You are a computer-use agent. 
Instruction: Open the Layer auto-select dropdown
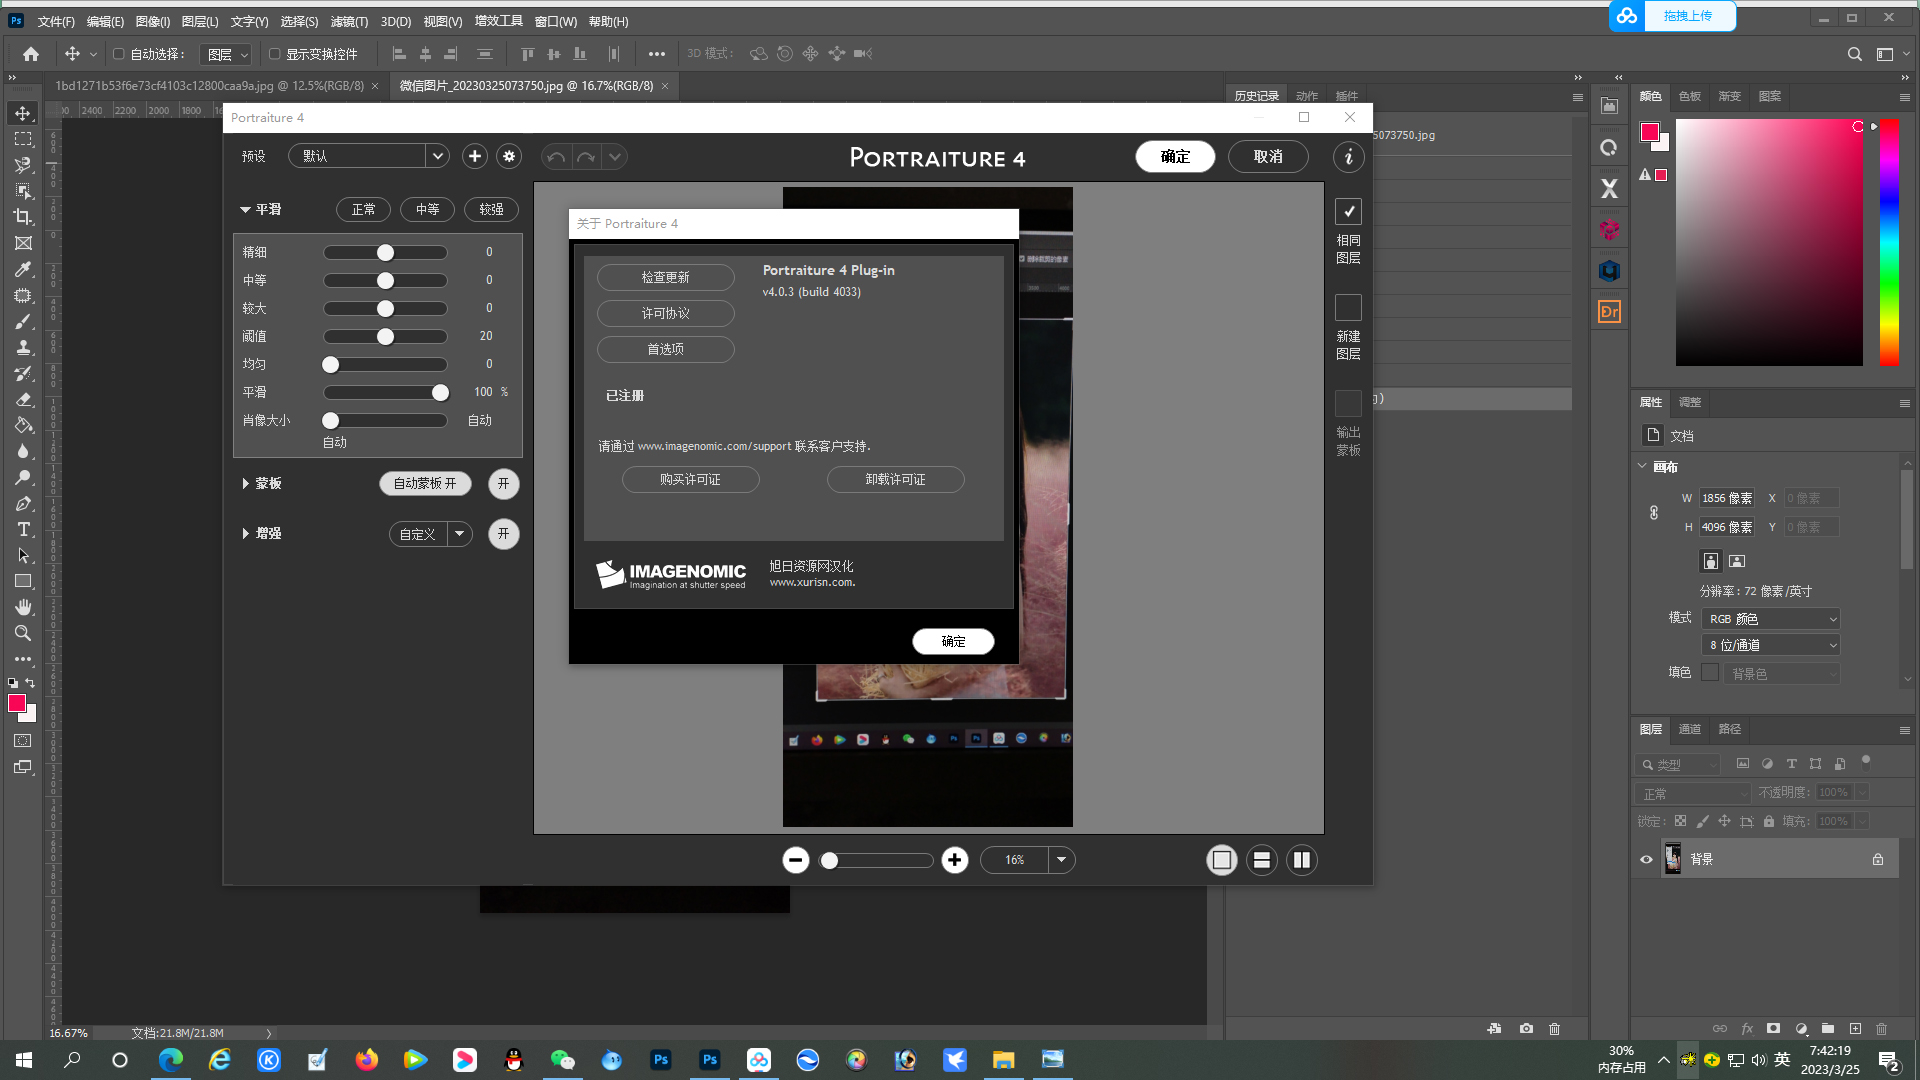[228, 54]
